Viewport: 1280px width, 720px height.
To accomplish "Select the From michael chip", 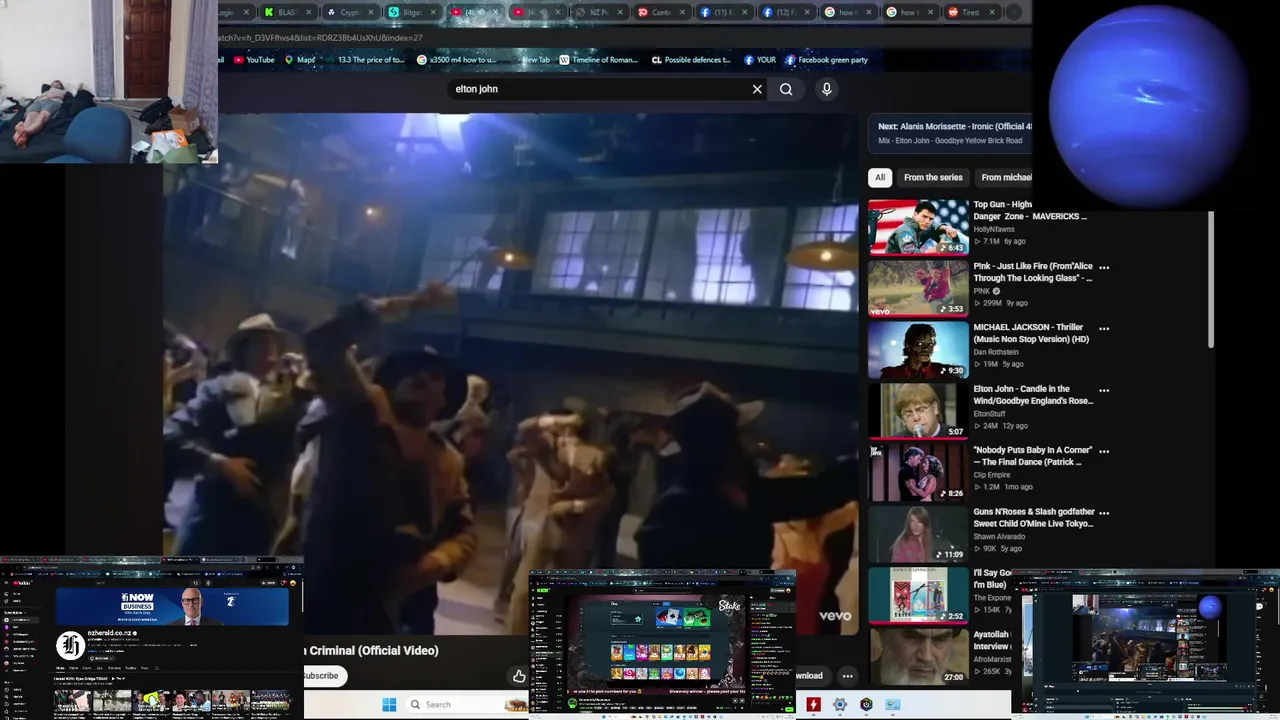I will coord(1004,177).
